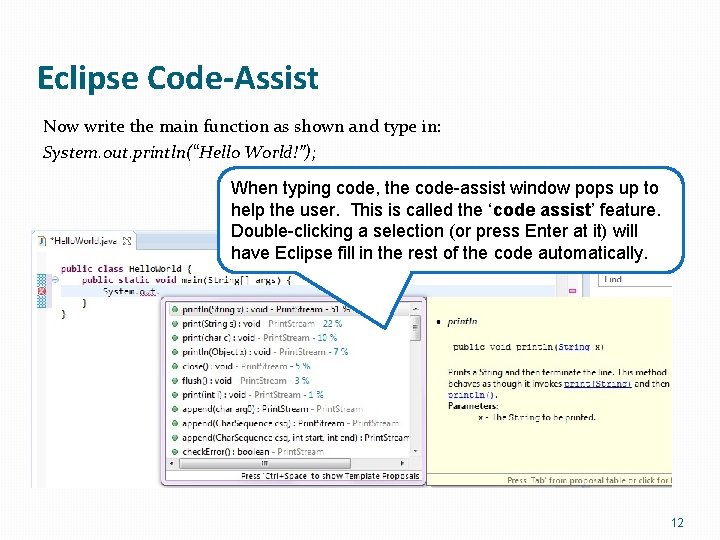
Task: Click the close() method icon
Action: pyautogui.click(x=174, y=366)
